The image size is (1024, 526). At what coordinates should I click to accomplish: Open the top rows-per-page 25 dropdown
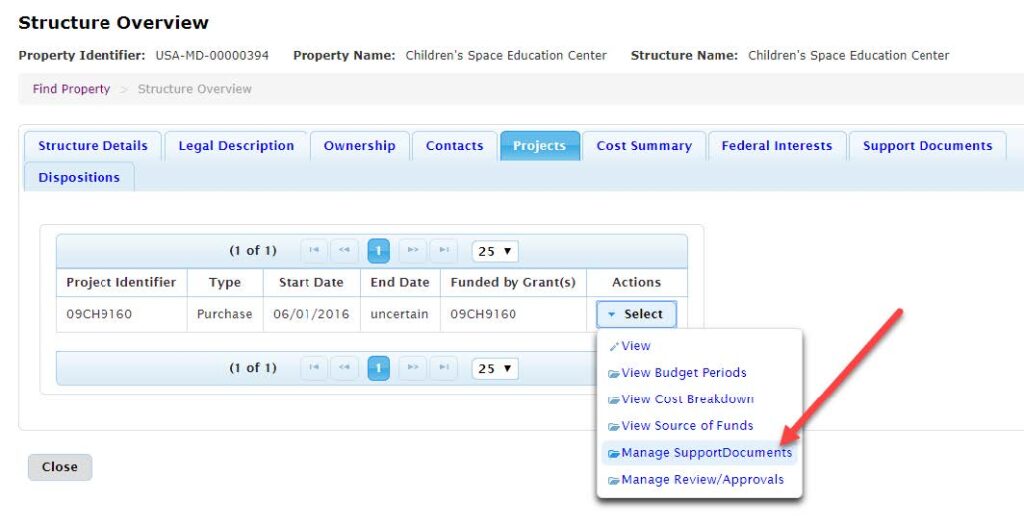495,251
